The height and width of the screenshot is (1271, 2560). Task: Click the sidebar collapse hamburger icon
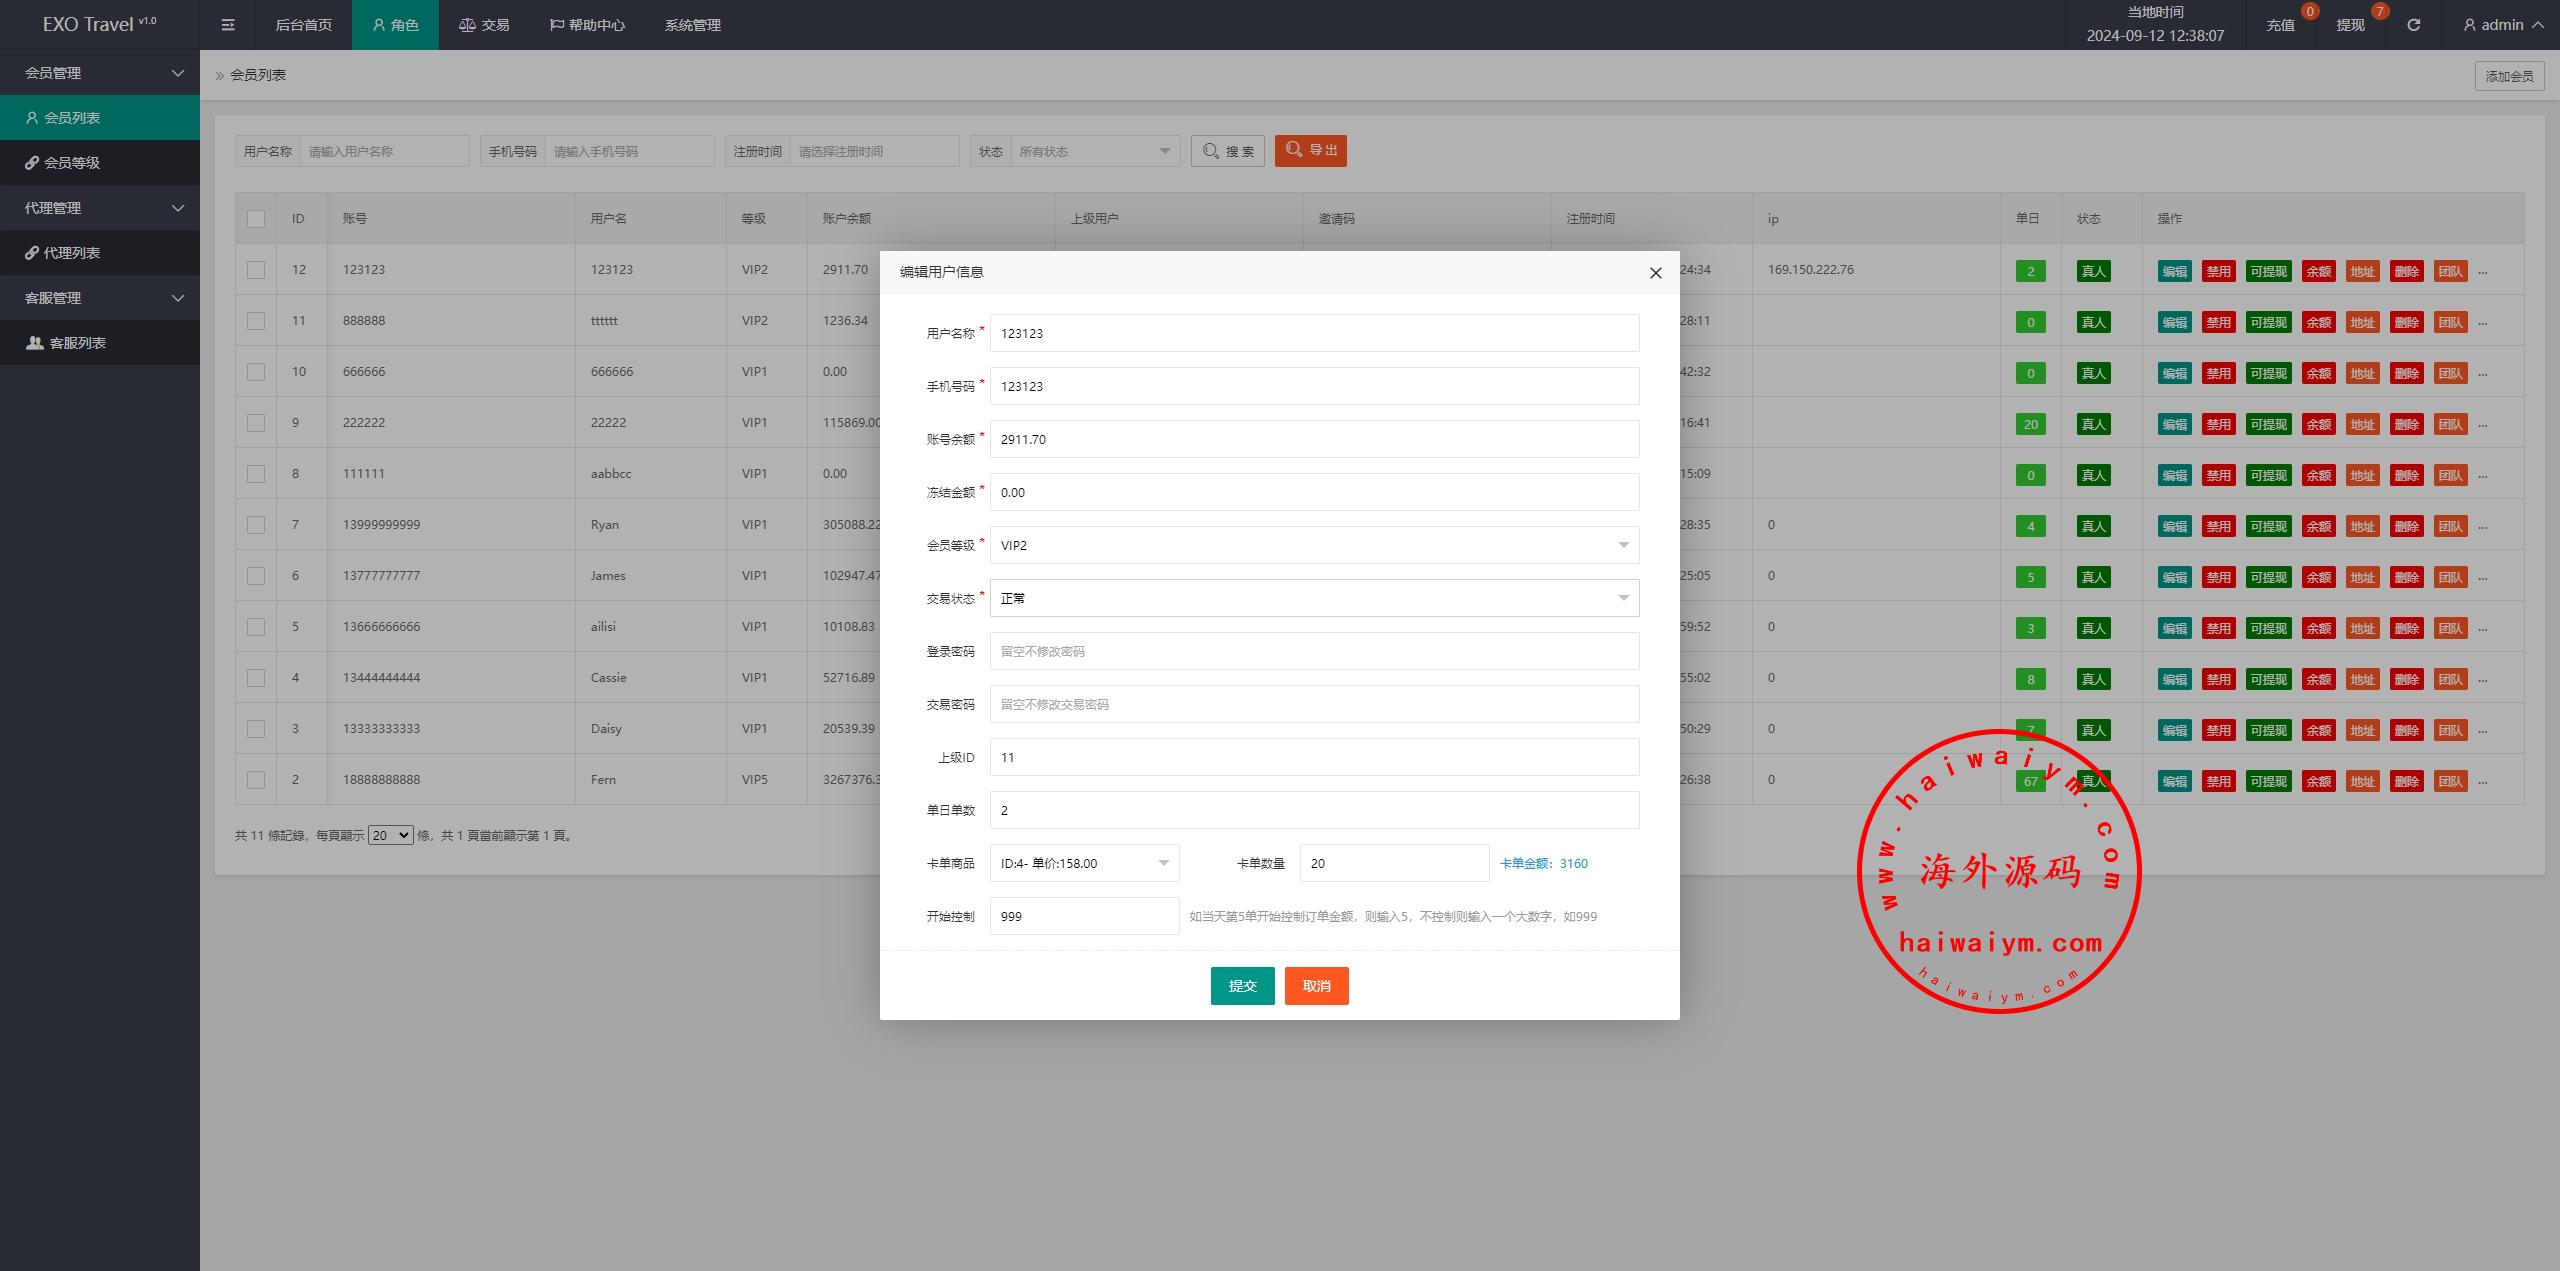(x=228, y=25)
